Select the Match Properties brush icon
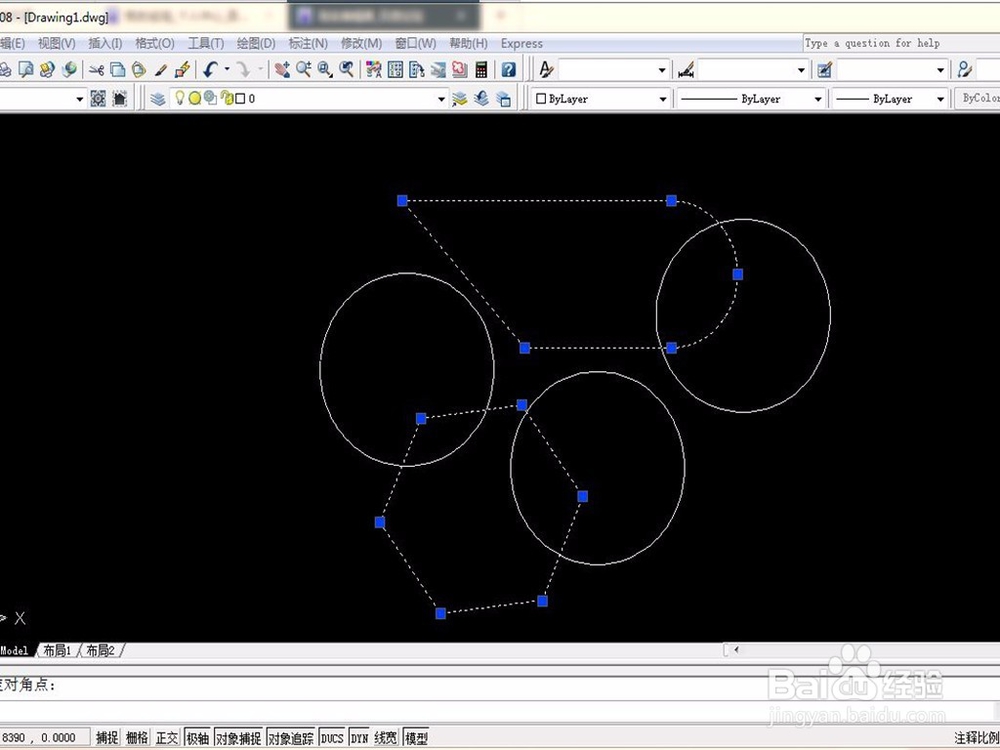 [x=161, y=69]
